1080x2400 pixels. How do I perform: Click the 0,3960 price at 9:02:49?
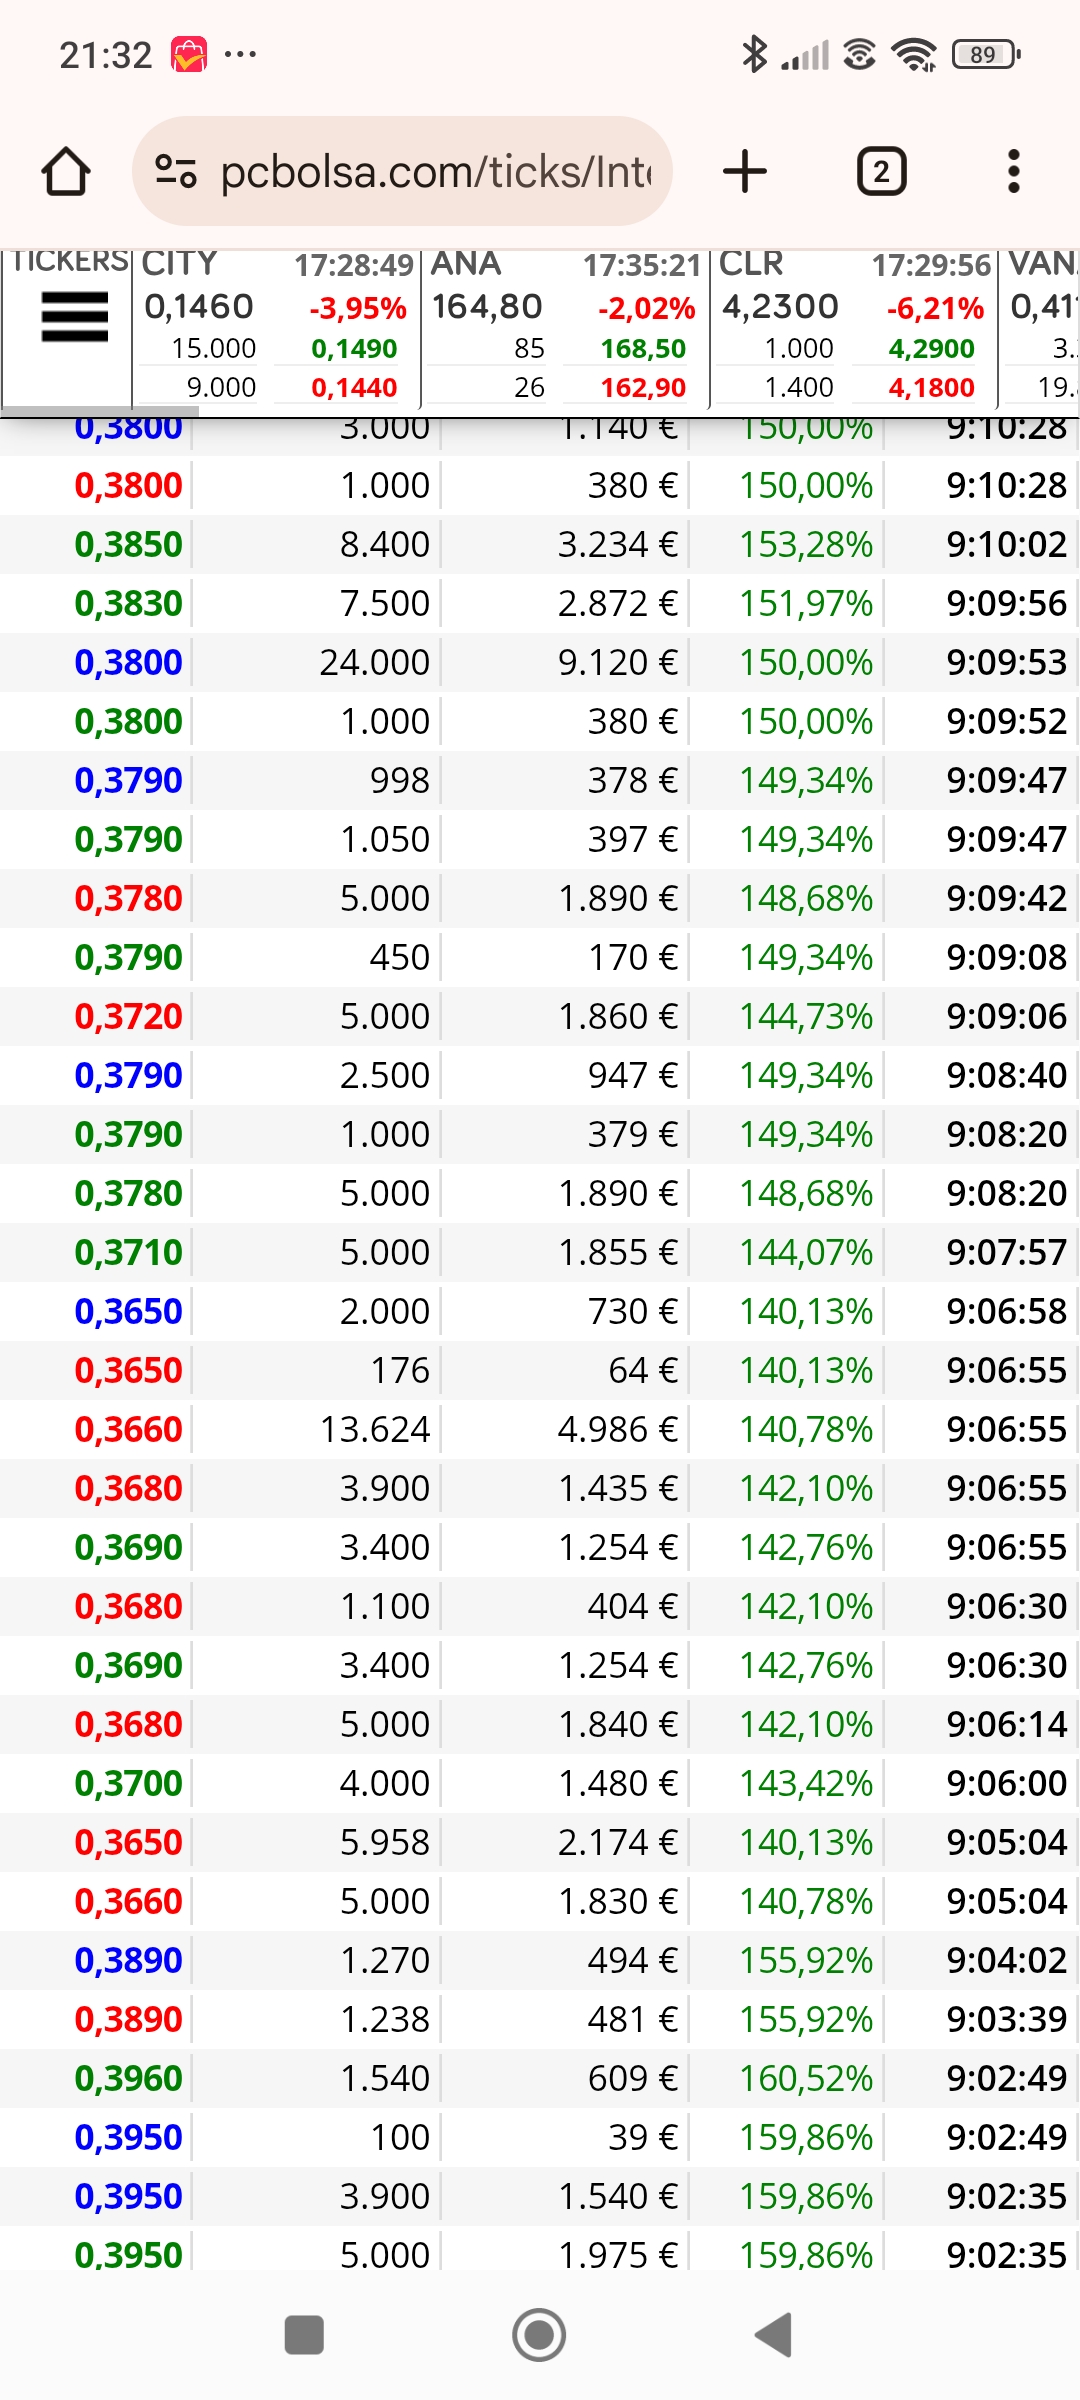(129, 2078)
